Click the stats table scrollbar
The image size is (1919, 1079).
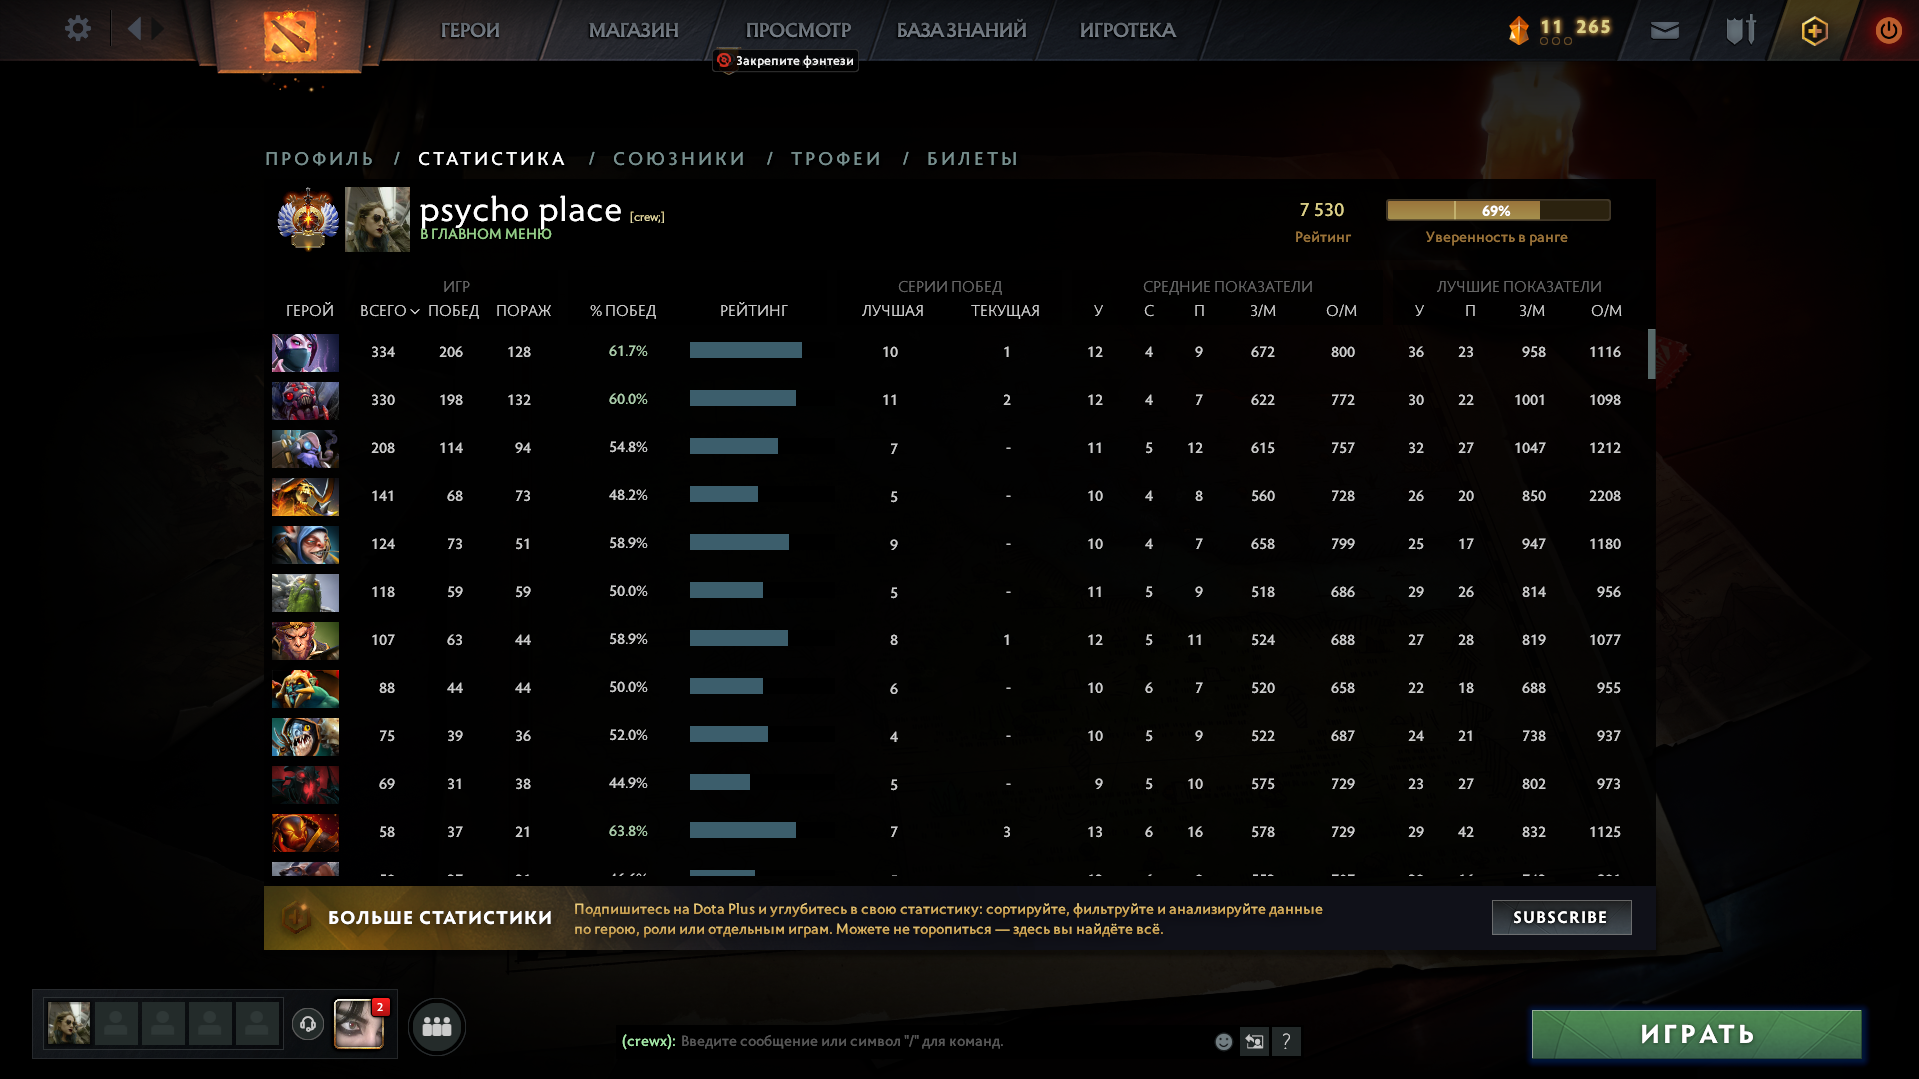tap(1652, 354)
